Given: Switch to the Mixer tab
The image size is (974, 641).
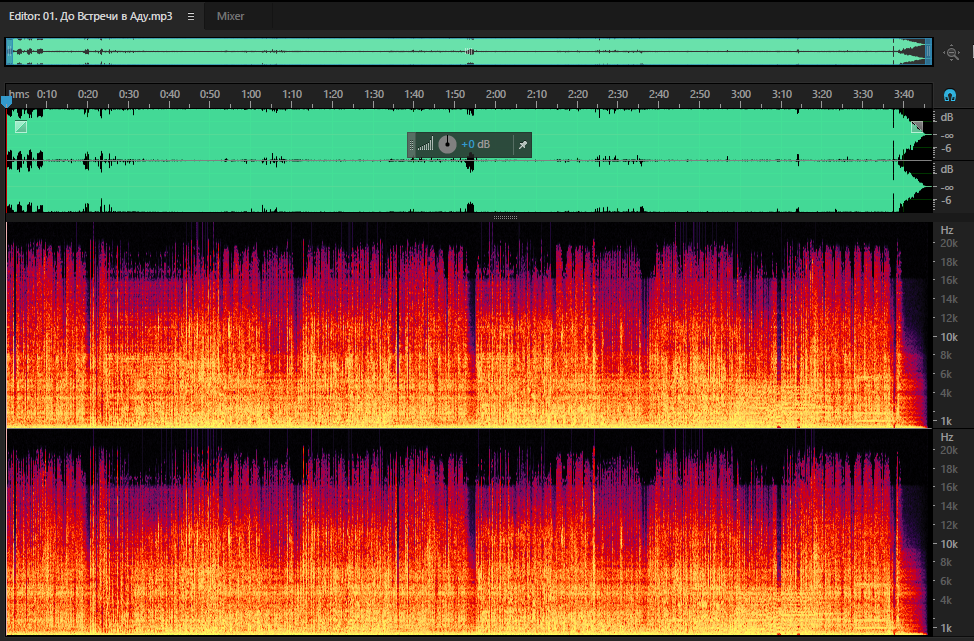Looking at the screenshot, I should (230, 16).
